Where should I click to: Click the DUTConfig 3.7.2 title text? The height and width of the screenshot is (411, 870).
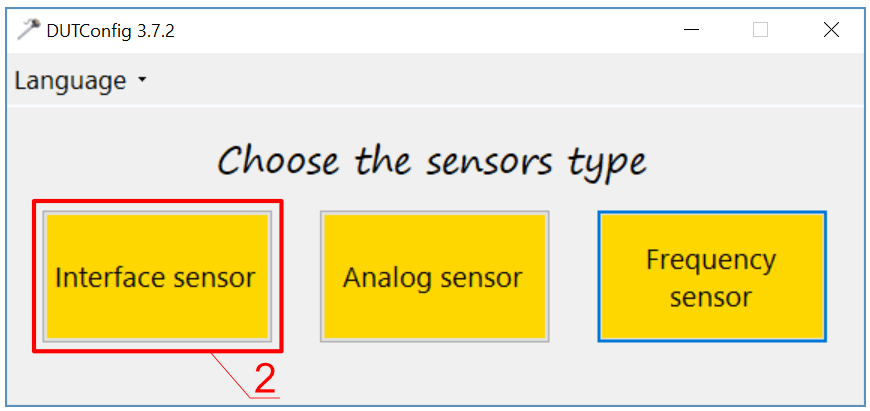coord(110,30)
